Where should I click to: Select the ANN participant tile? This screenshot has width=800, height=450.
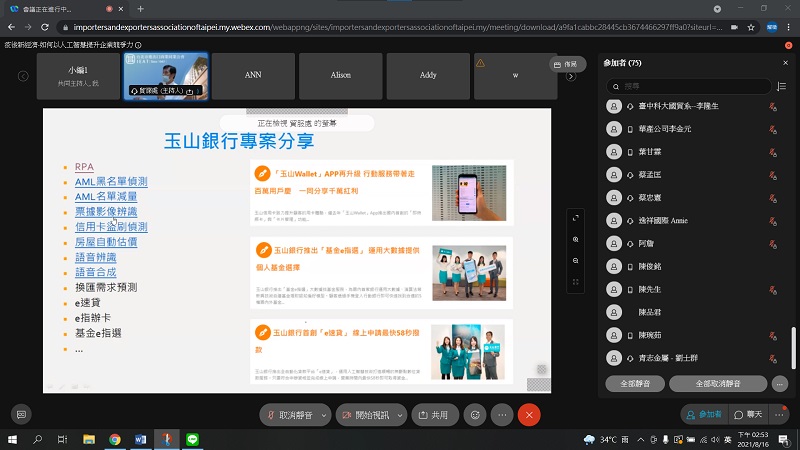click(x=253, y=76)
